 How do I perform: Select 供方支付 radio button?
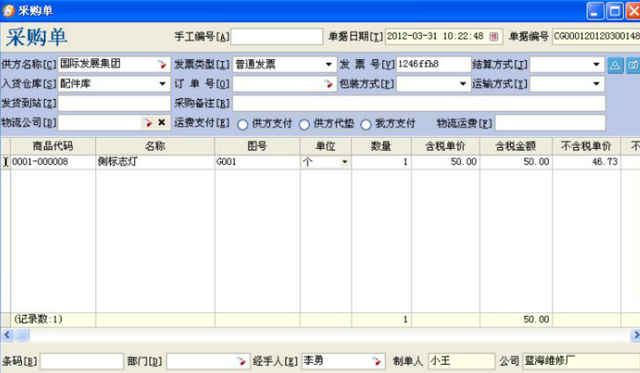point(243,124)
